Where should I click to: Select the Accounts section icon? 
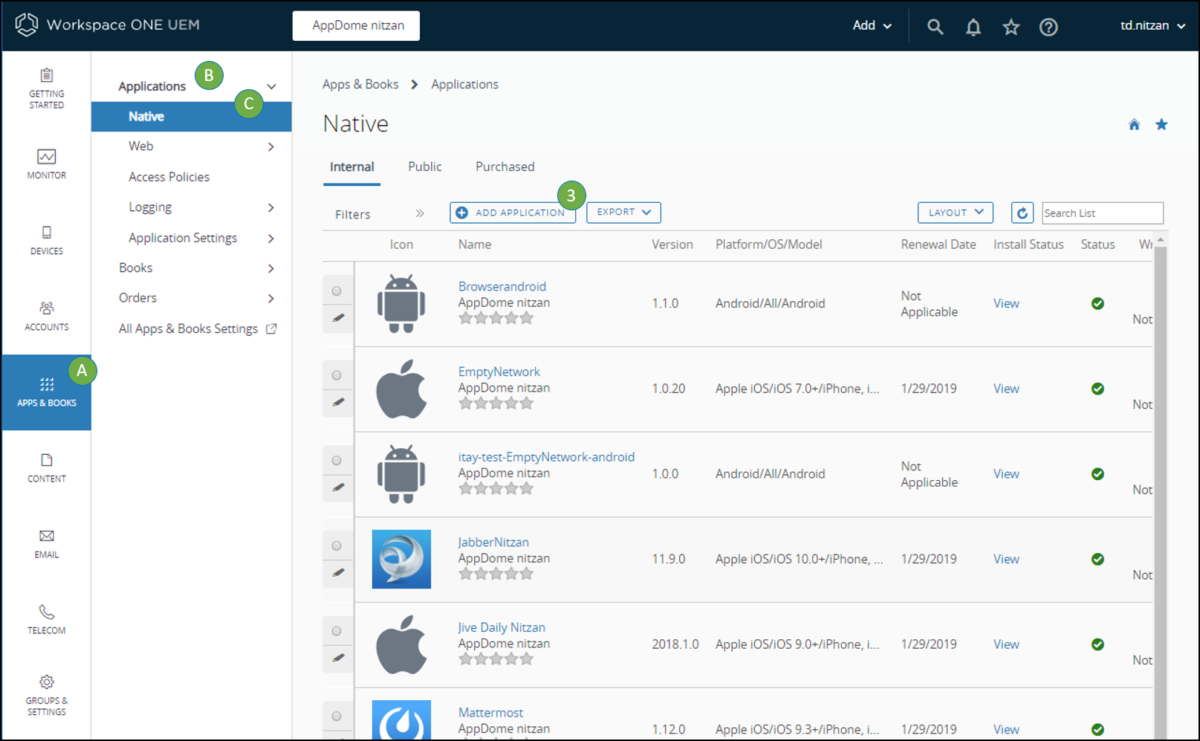(x=46, y=315)
